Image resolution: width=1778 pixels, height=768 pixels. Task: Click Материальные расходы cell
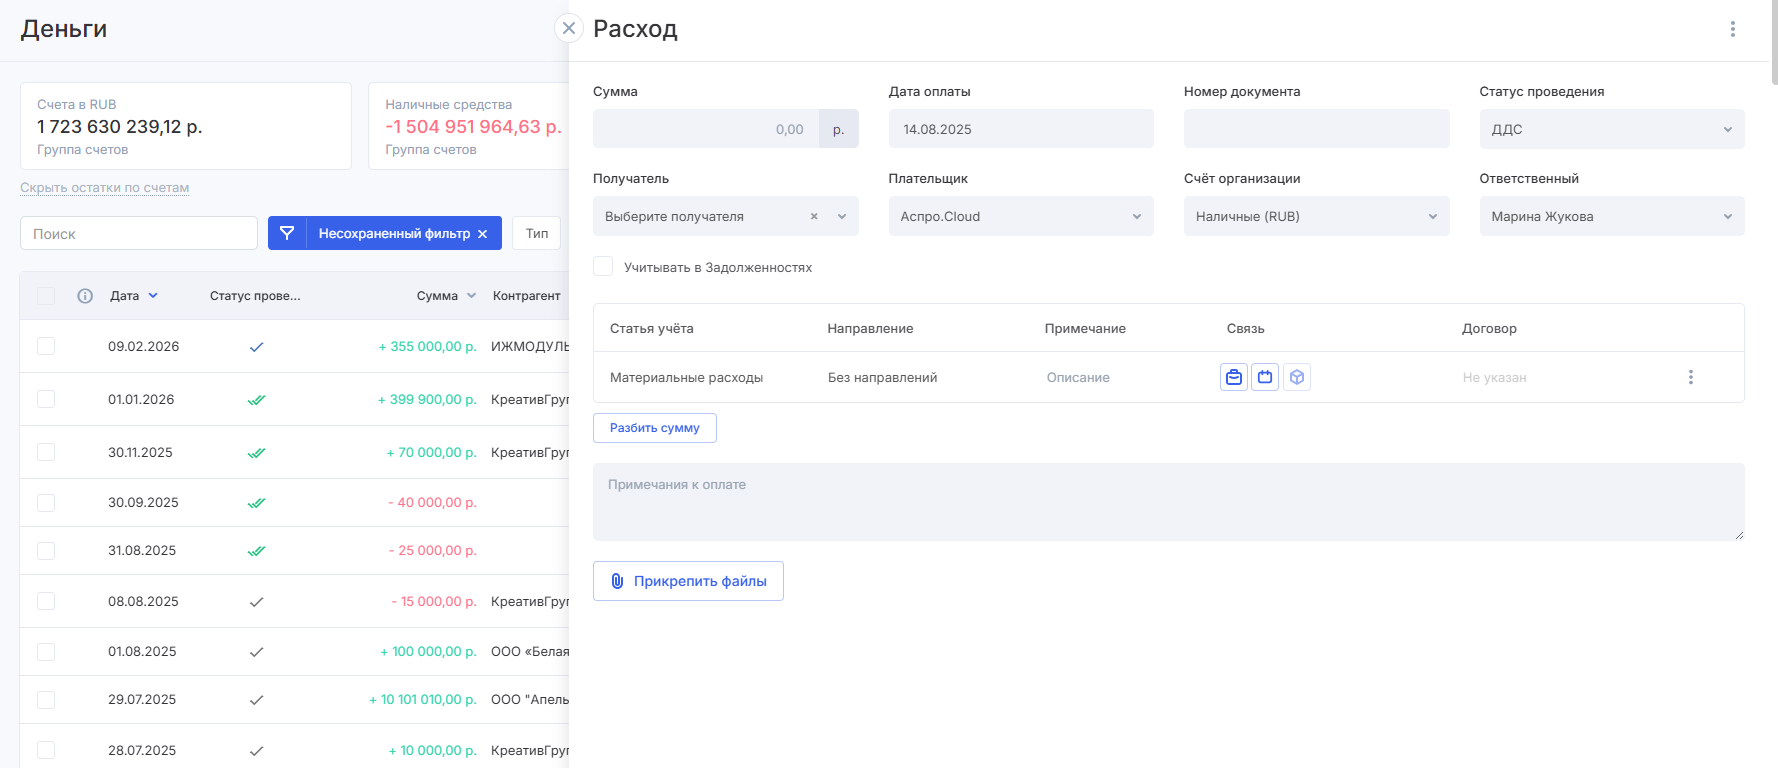(x=686, y=377)
